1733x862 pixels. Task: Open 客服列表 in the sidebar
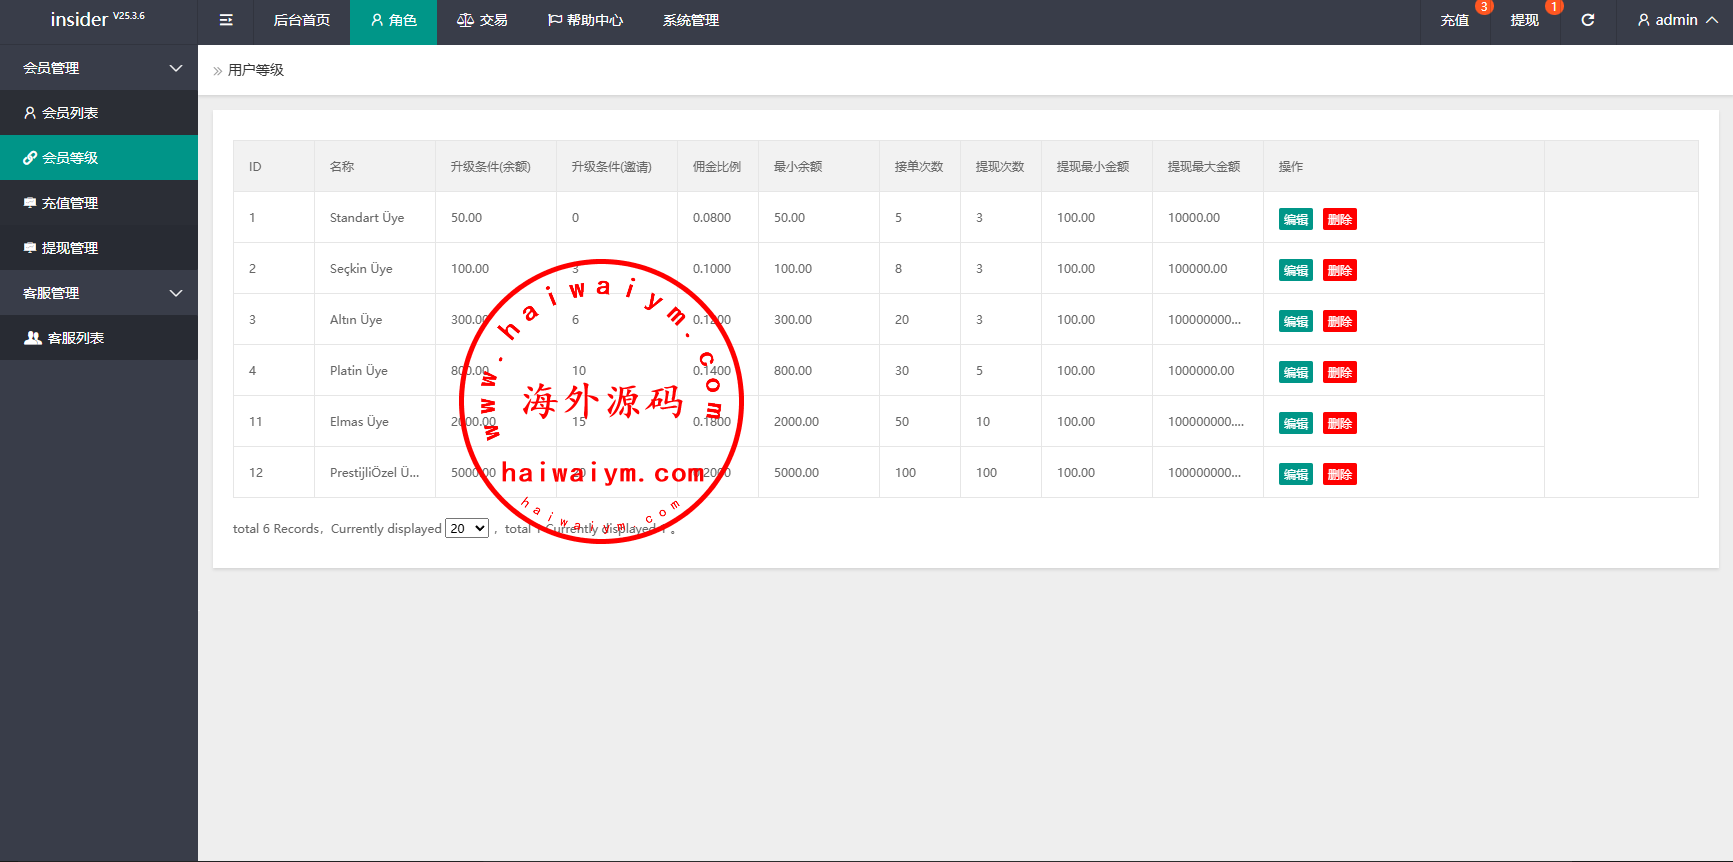(x=76, y=338)
